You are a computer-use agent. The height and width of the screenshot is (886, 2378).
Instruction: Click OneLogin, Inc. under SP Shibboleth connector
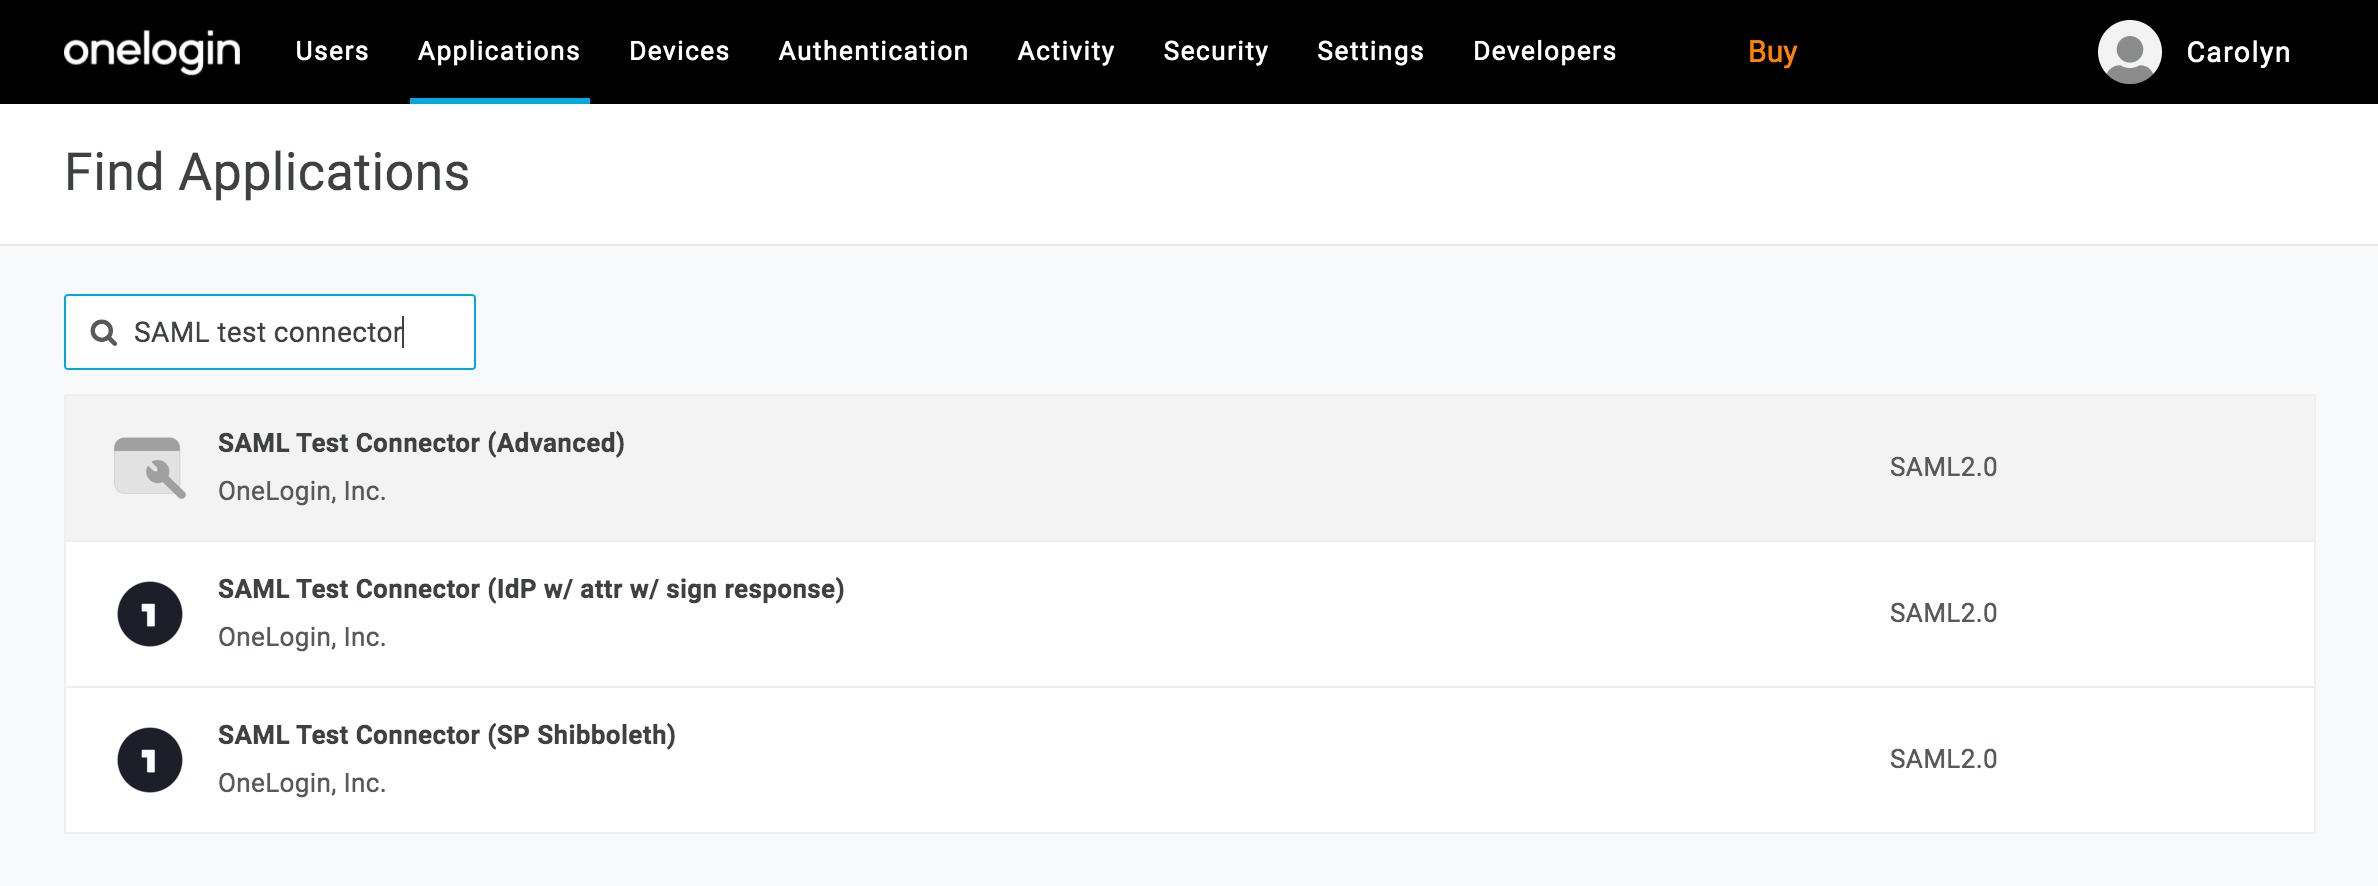point(302,783)
